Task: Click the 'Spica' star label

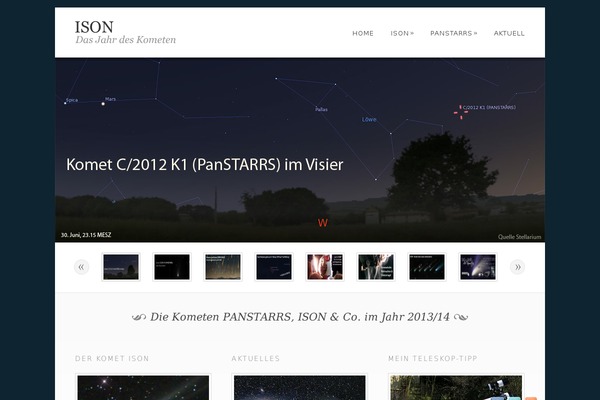Action: pos(72,100)
